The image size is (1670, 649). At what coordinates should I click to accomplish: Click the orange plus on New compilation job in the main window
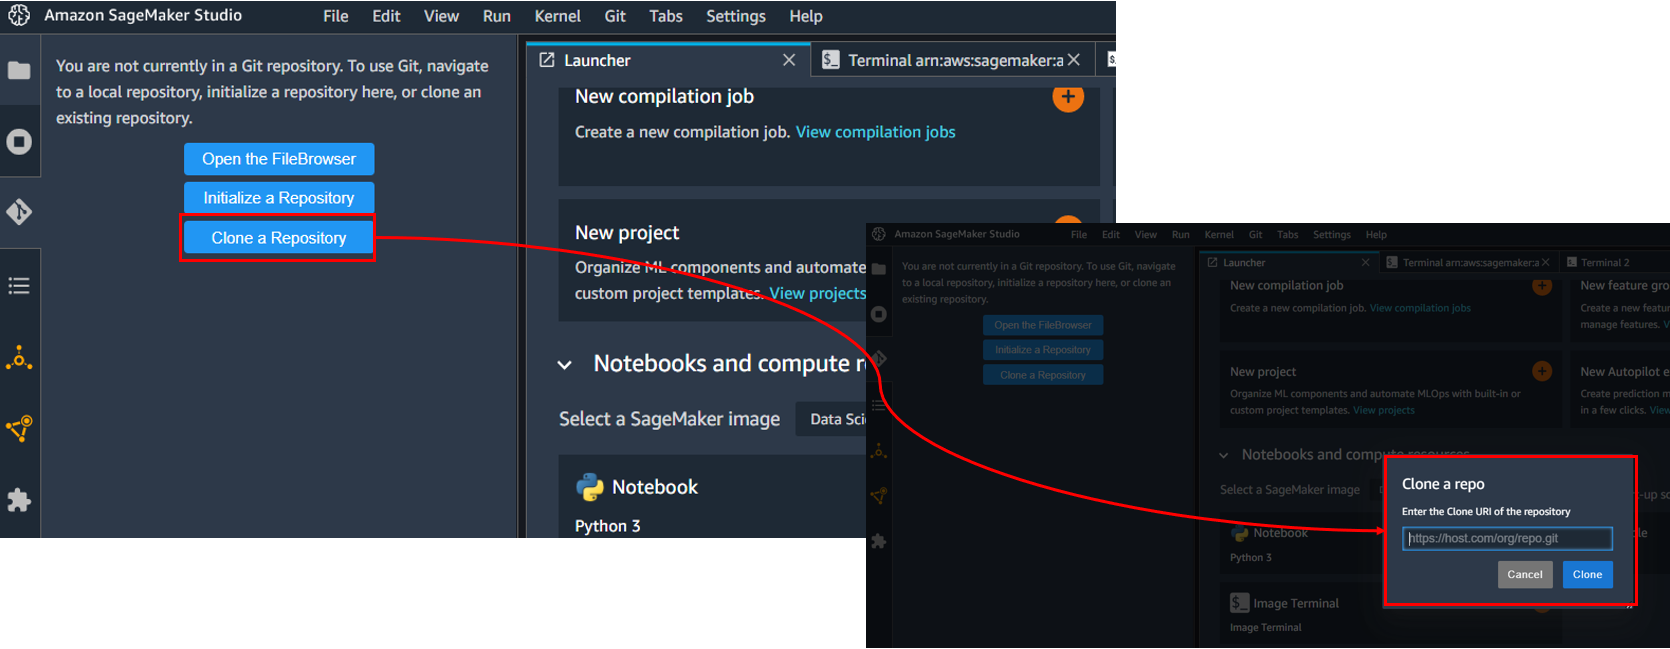pos(1068,99)
